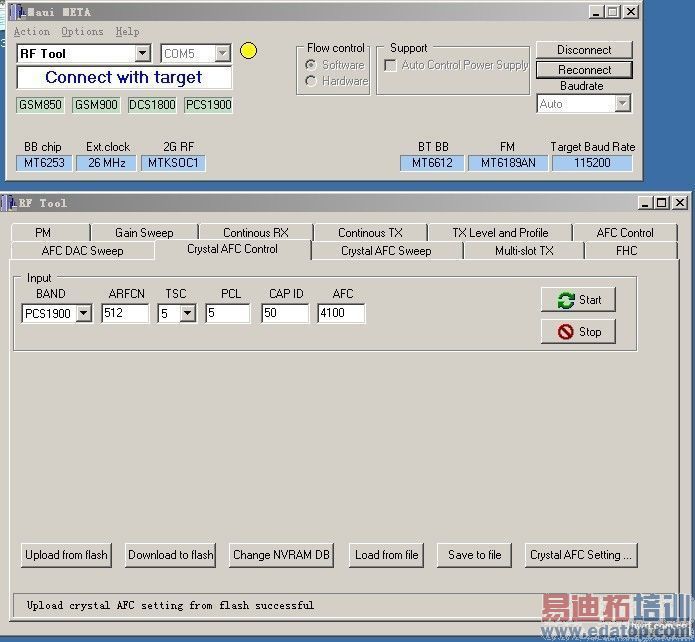
Task: Click the Maui META title bar icon
Action: pyautogui.click(x=18, y=12)
